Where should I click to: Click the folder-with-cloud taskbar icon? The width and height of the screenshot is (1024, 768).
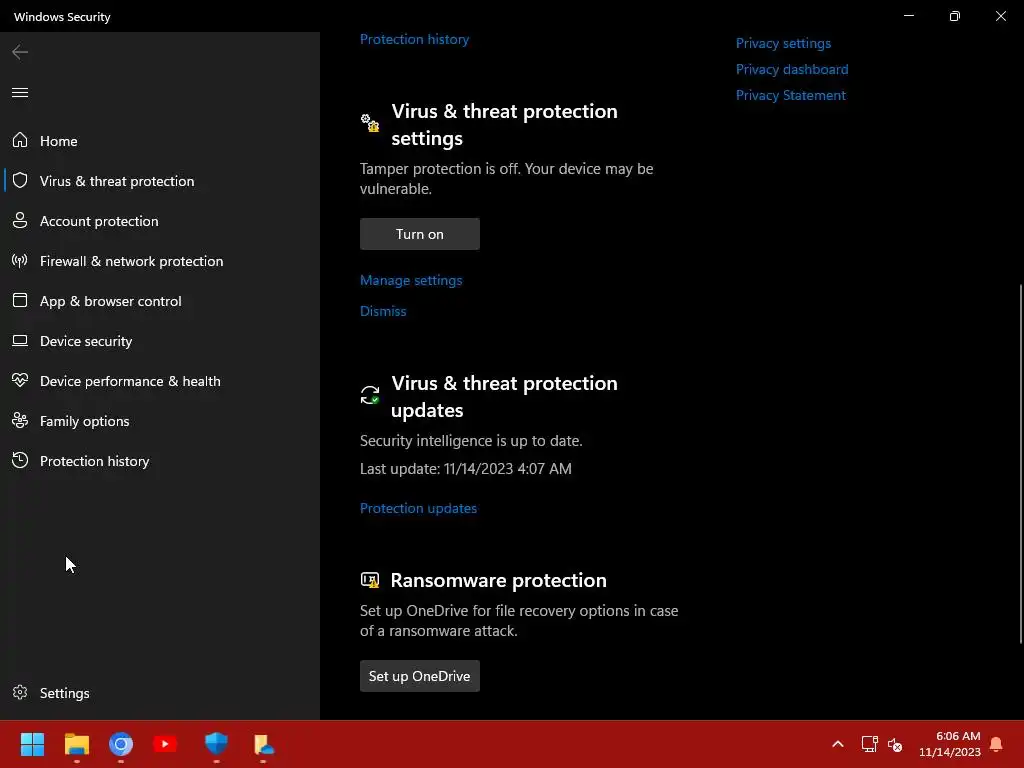click(x=263, y=744)
